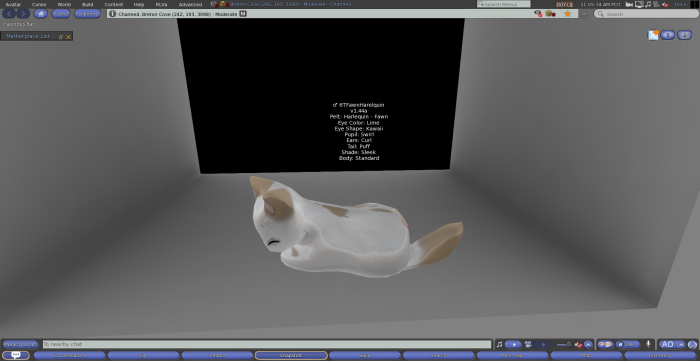Adjust the master volume slider
Image resolution: width=700 pixels, height=361 pixels.
[x=564, y=344]
